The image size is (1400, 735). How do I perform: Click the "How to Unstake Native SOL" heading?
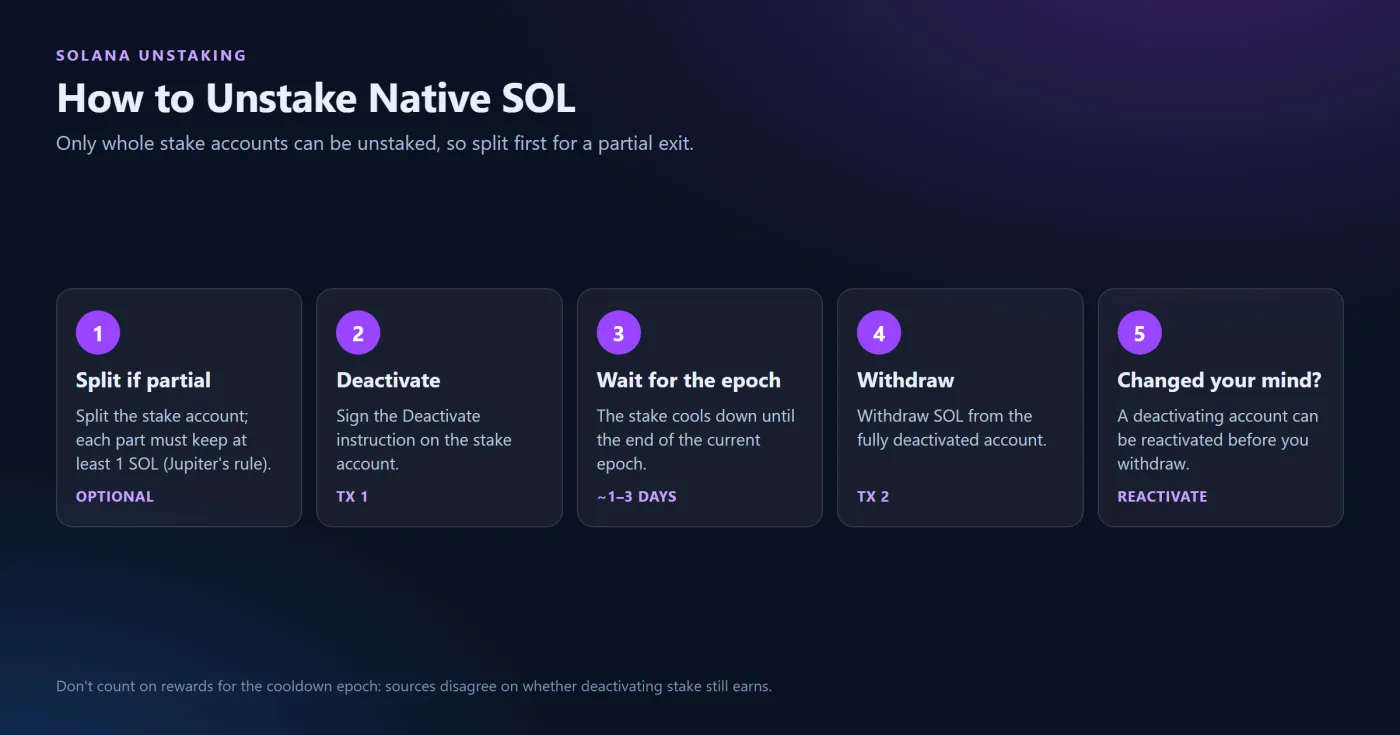tap(316, 98)
